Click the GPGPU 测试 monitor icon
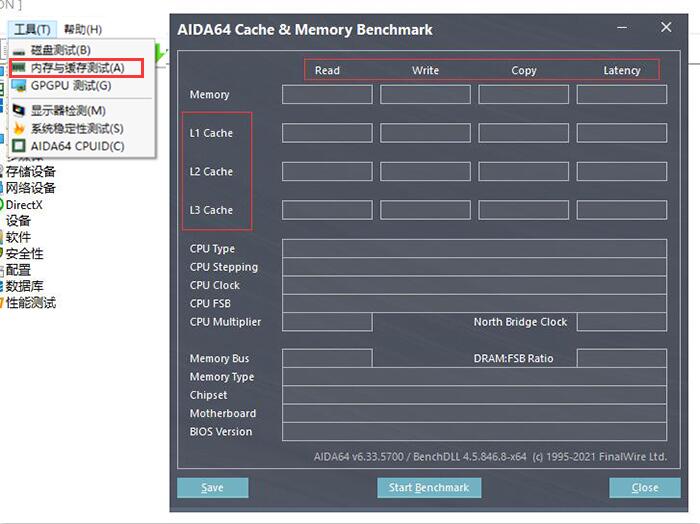The width and height of the screenshot is (700, 524). point(19,86)
